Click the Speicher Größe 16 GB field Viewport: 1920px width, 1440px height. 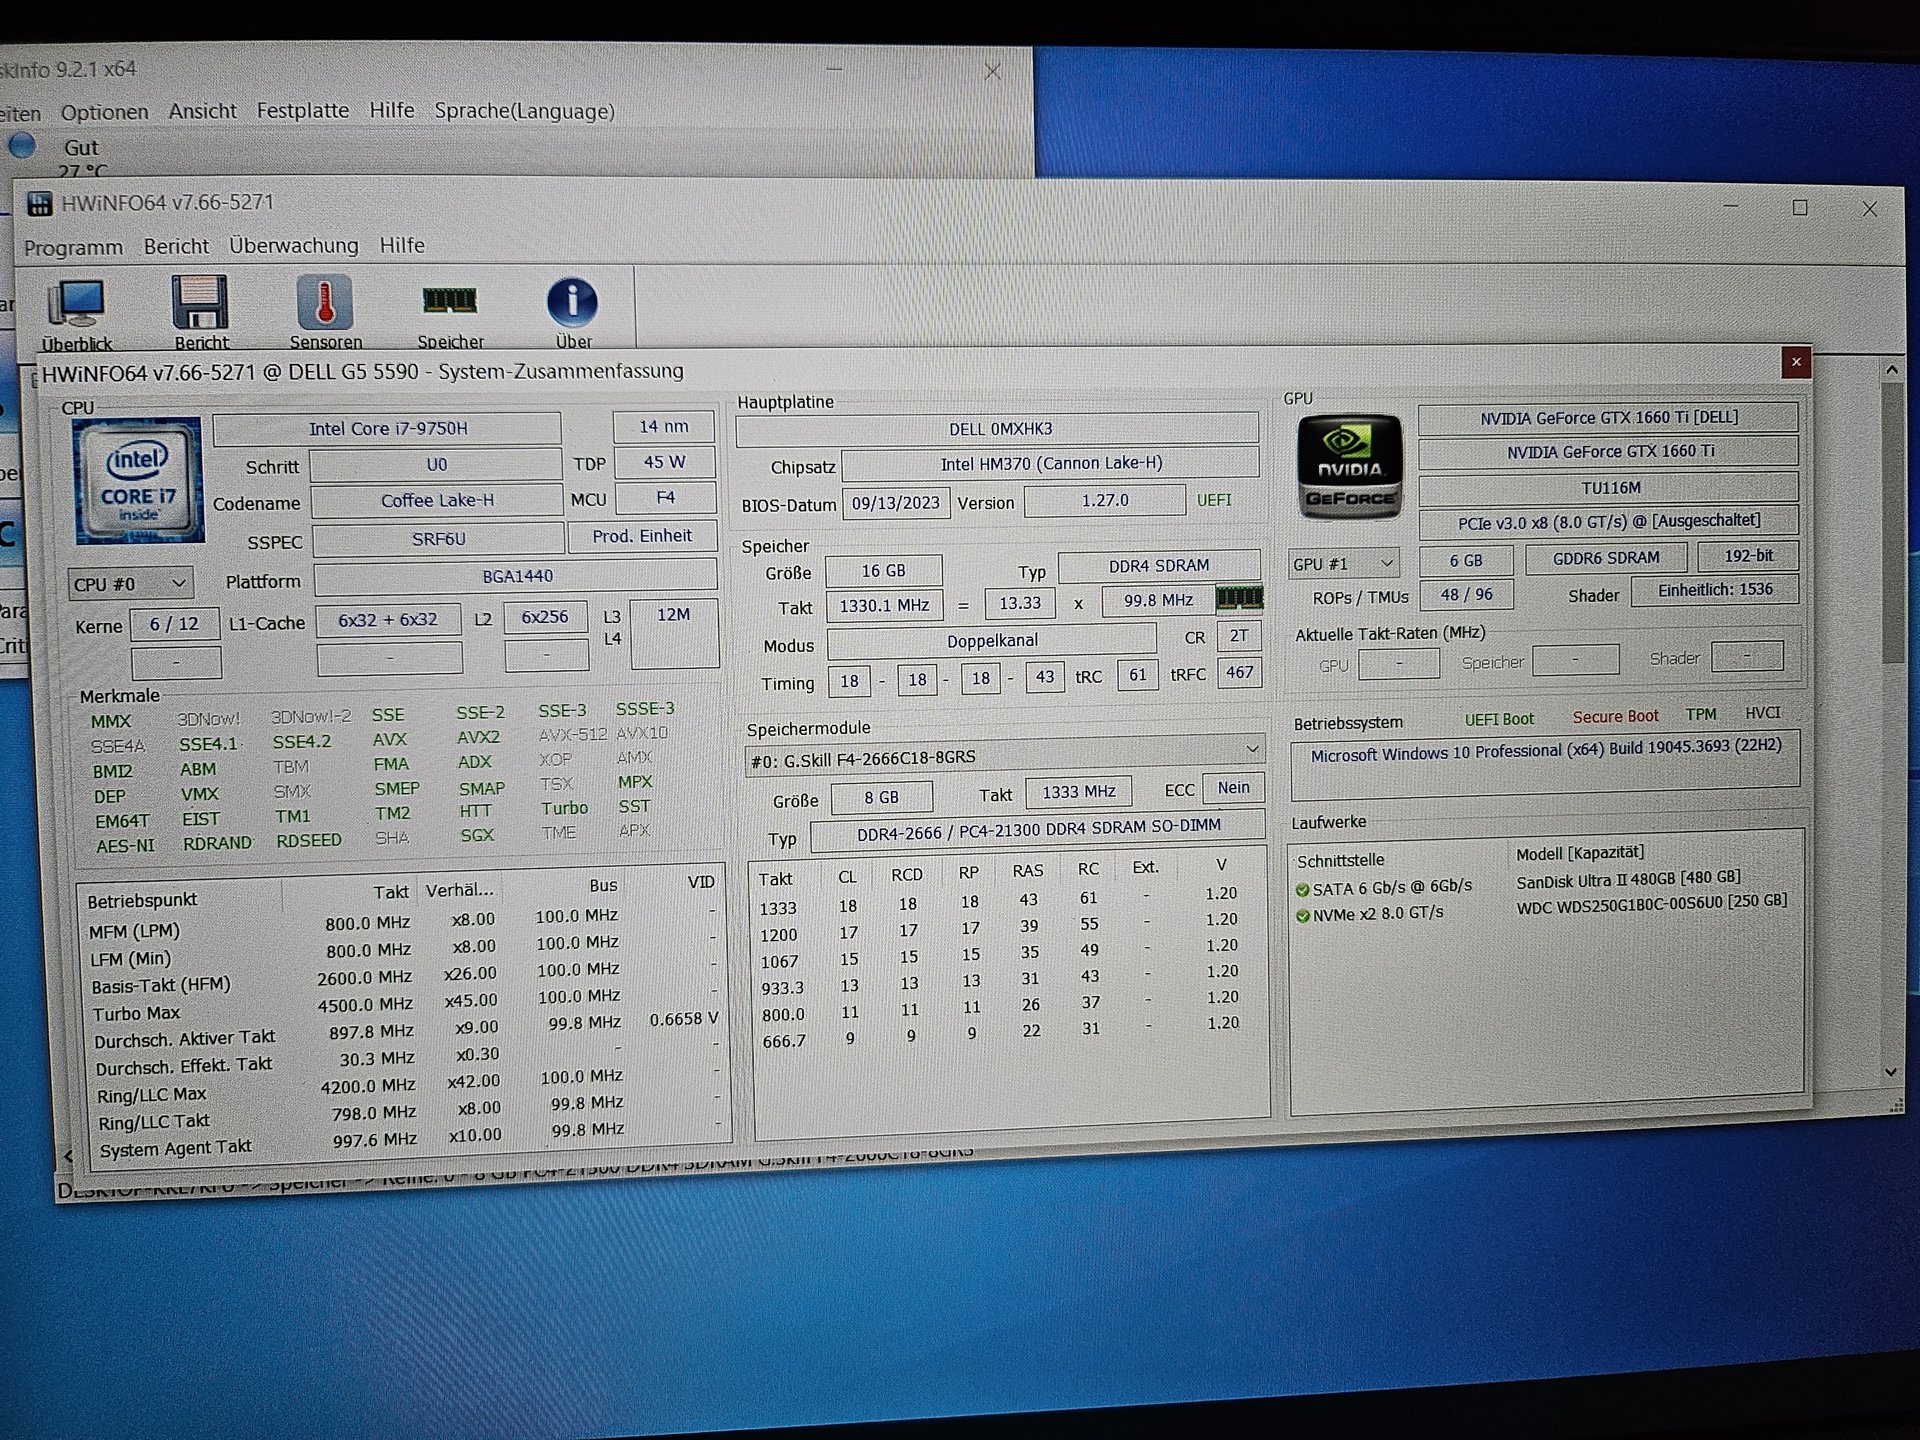(883, 571)
